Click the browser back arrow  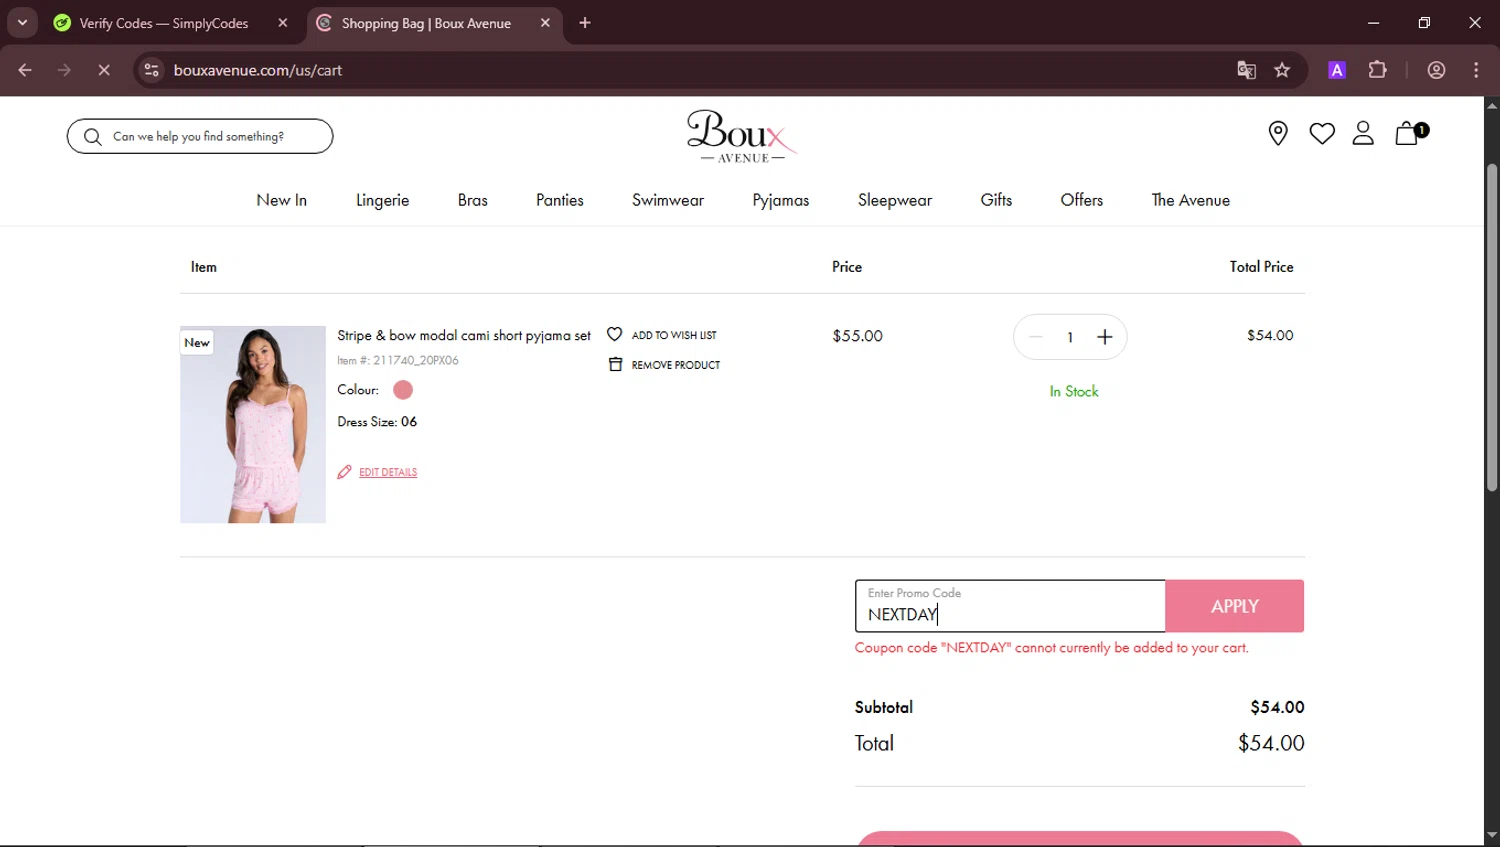point(25,70)
